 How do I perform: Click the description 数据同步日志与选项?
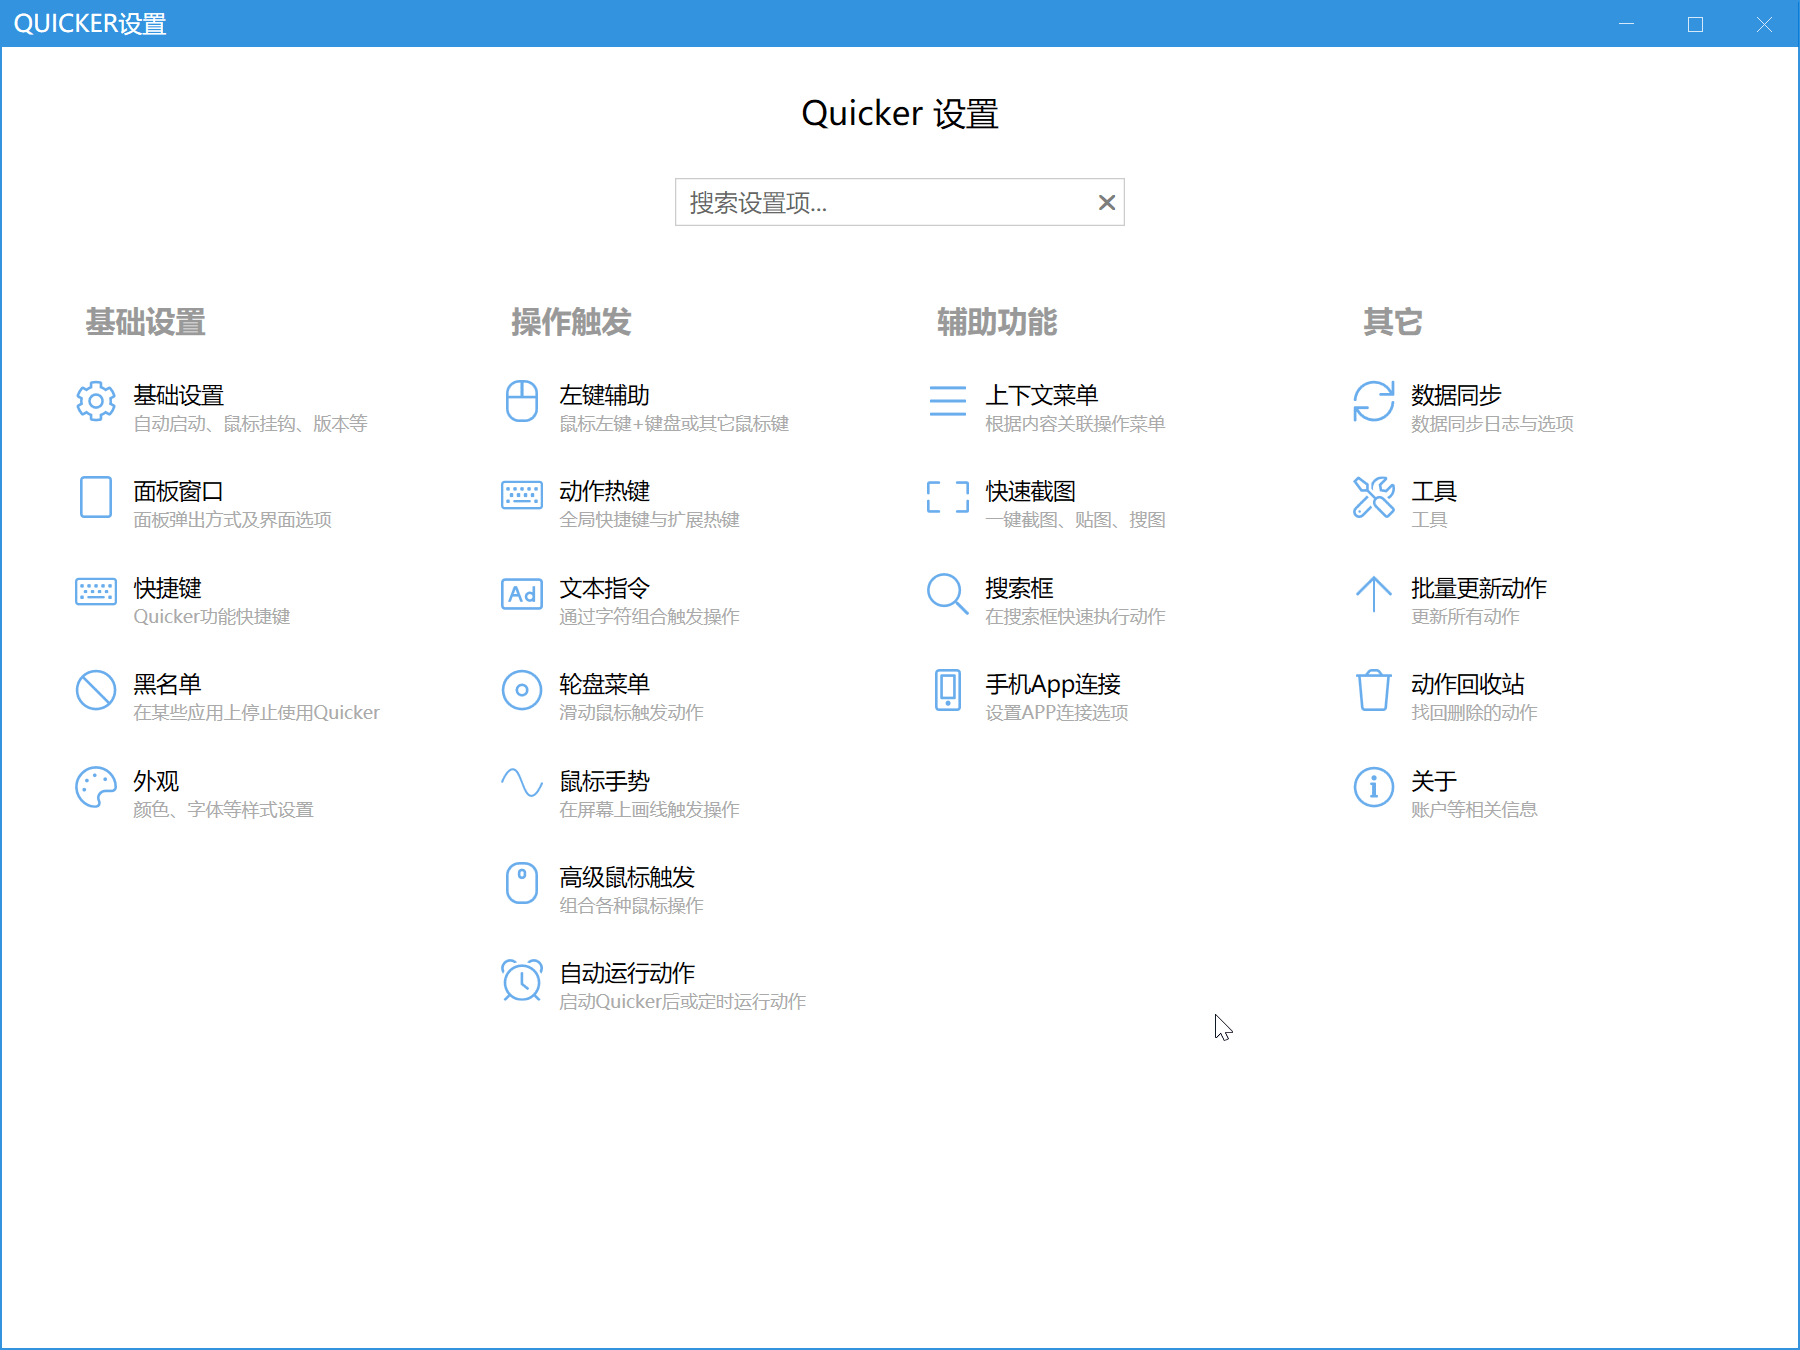click(x=1493, y=424)
